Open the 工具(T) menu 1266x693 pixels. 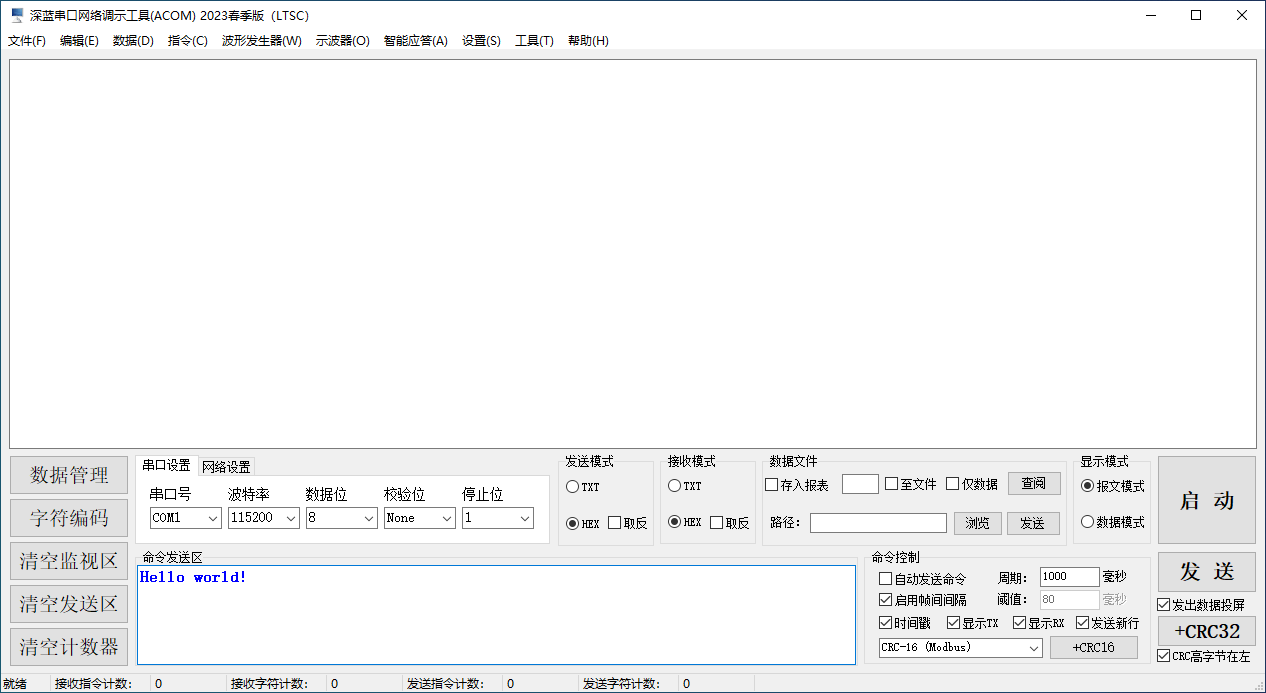534,41
